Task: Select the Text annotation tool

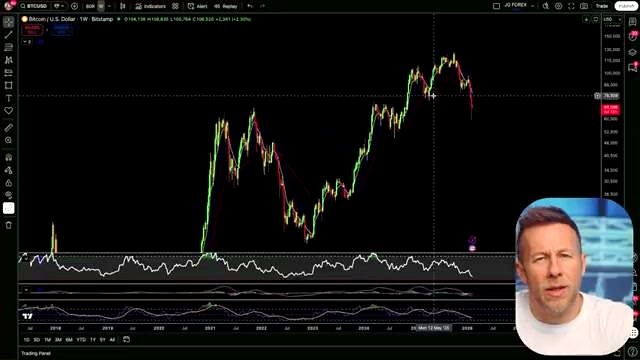Action: [x=9, y=98]
